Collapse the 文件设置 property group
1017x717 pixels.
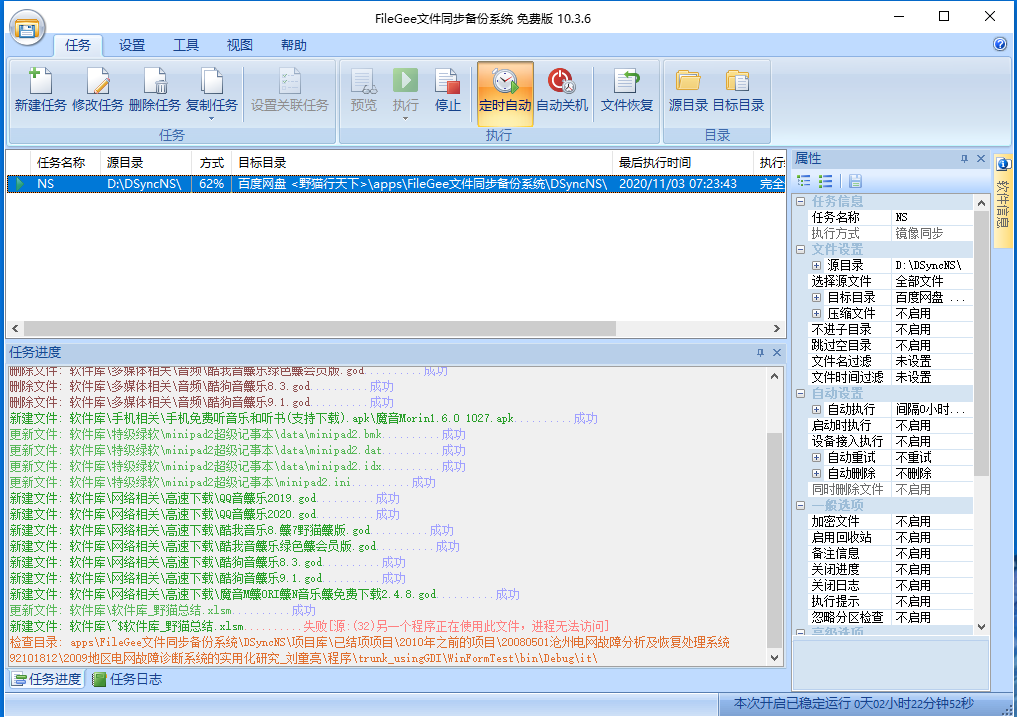pyautogui.click(x=800, y=249)
